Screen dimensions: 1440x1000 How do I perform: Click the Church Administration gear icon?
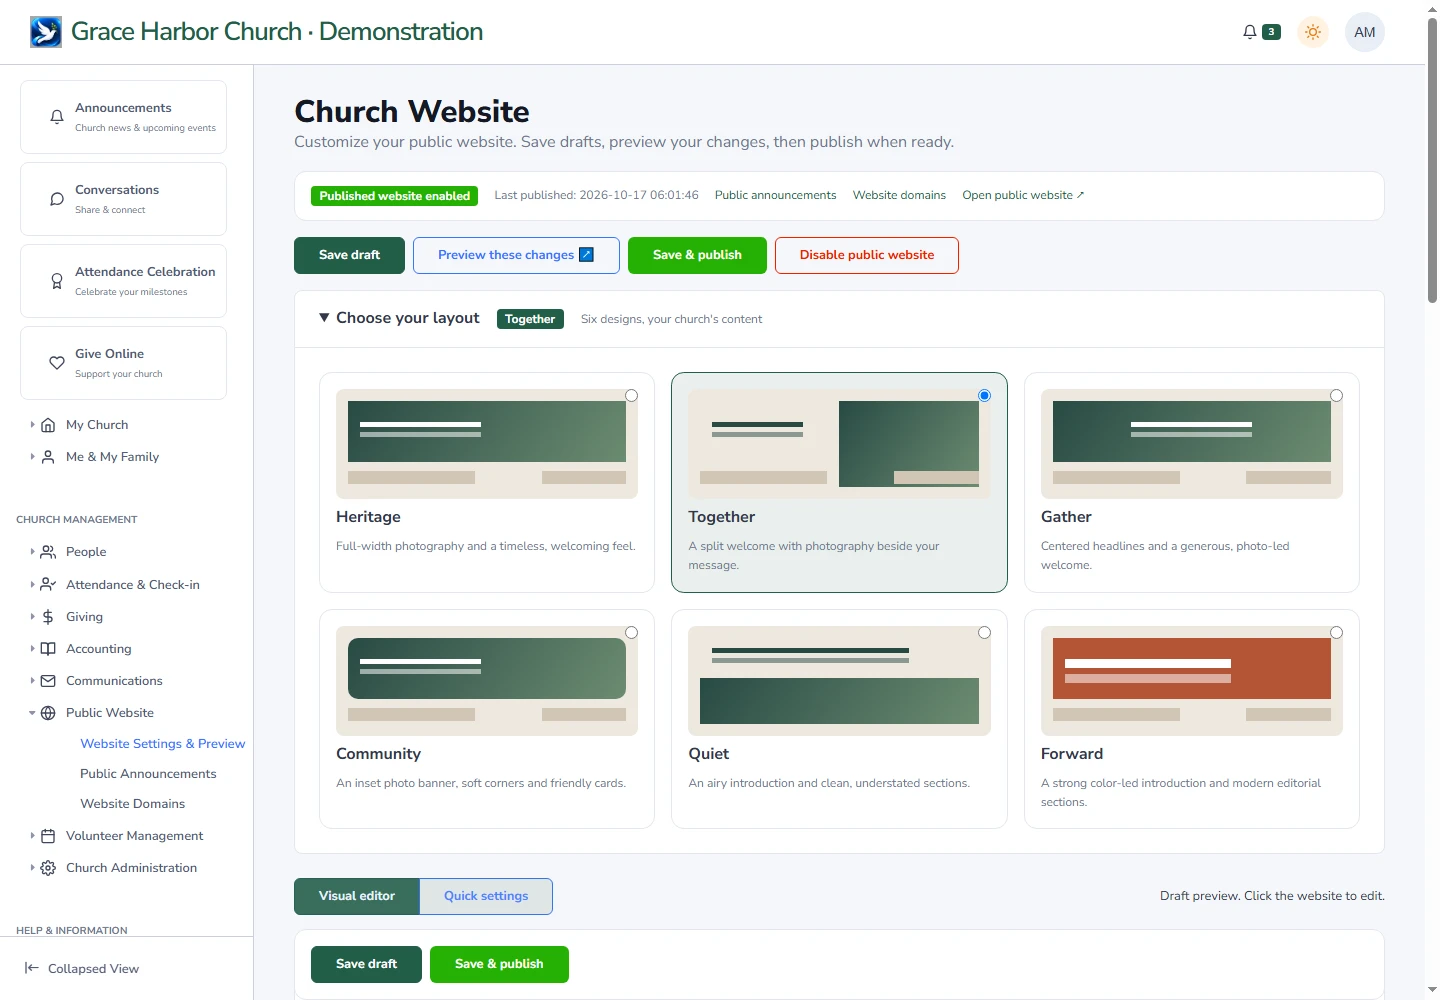click(48, 868)
